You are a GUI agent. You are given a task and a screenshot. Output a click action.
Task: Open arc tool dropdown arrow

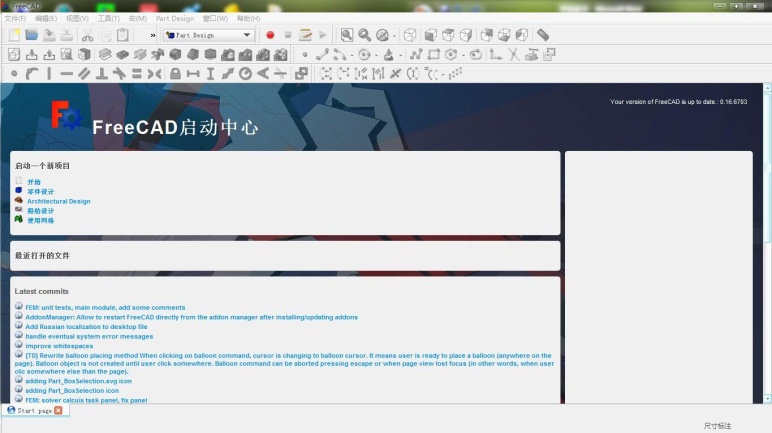click(x=352, y=55)
